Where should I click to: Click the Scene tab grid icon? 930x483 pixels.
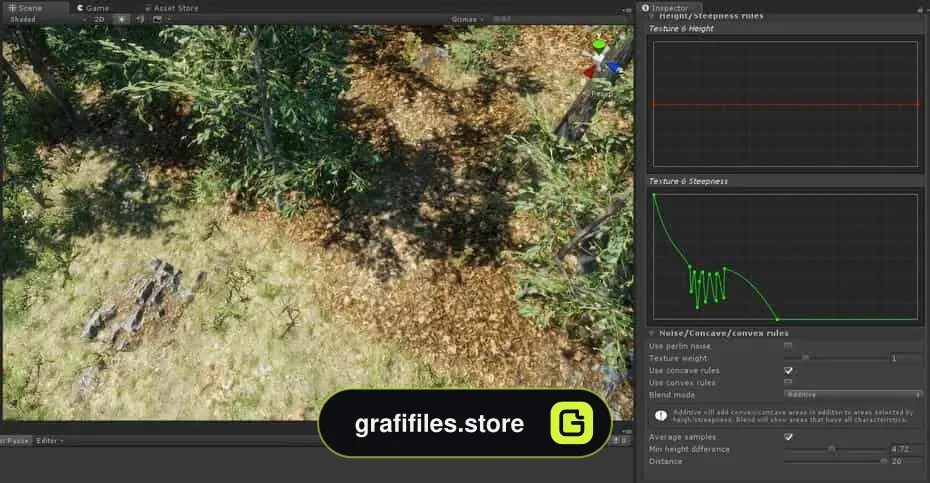[x=12, y=8]
